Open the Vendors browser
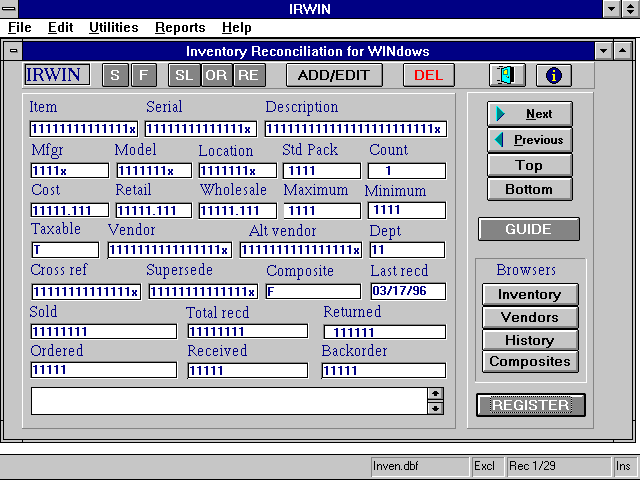The height and width of the screenshot is (480, 640). (529, 318)
